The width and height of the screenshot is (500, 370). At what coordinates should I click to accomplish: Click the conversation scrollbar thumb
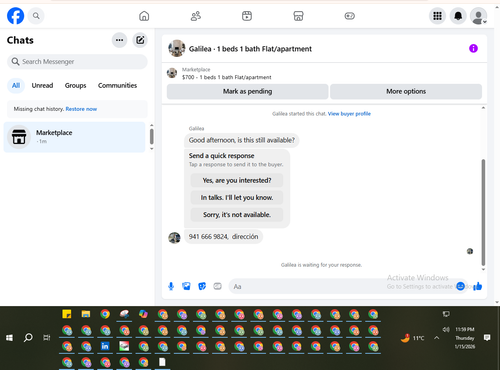pos(483,212)
